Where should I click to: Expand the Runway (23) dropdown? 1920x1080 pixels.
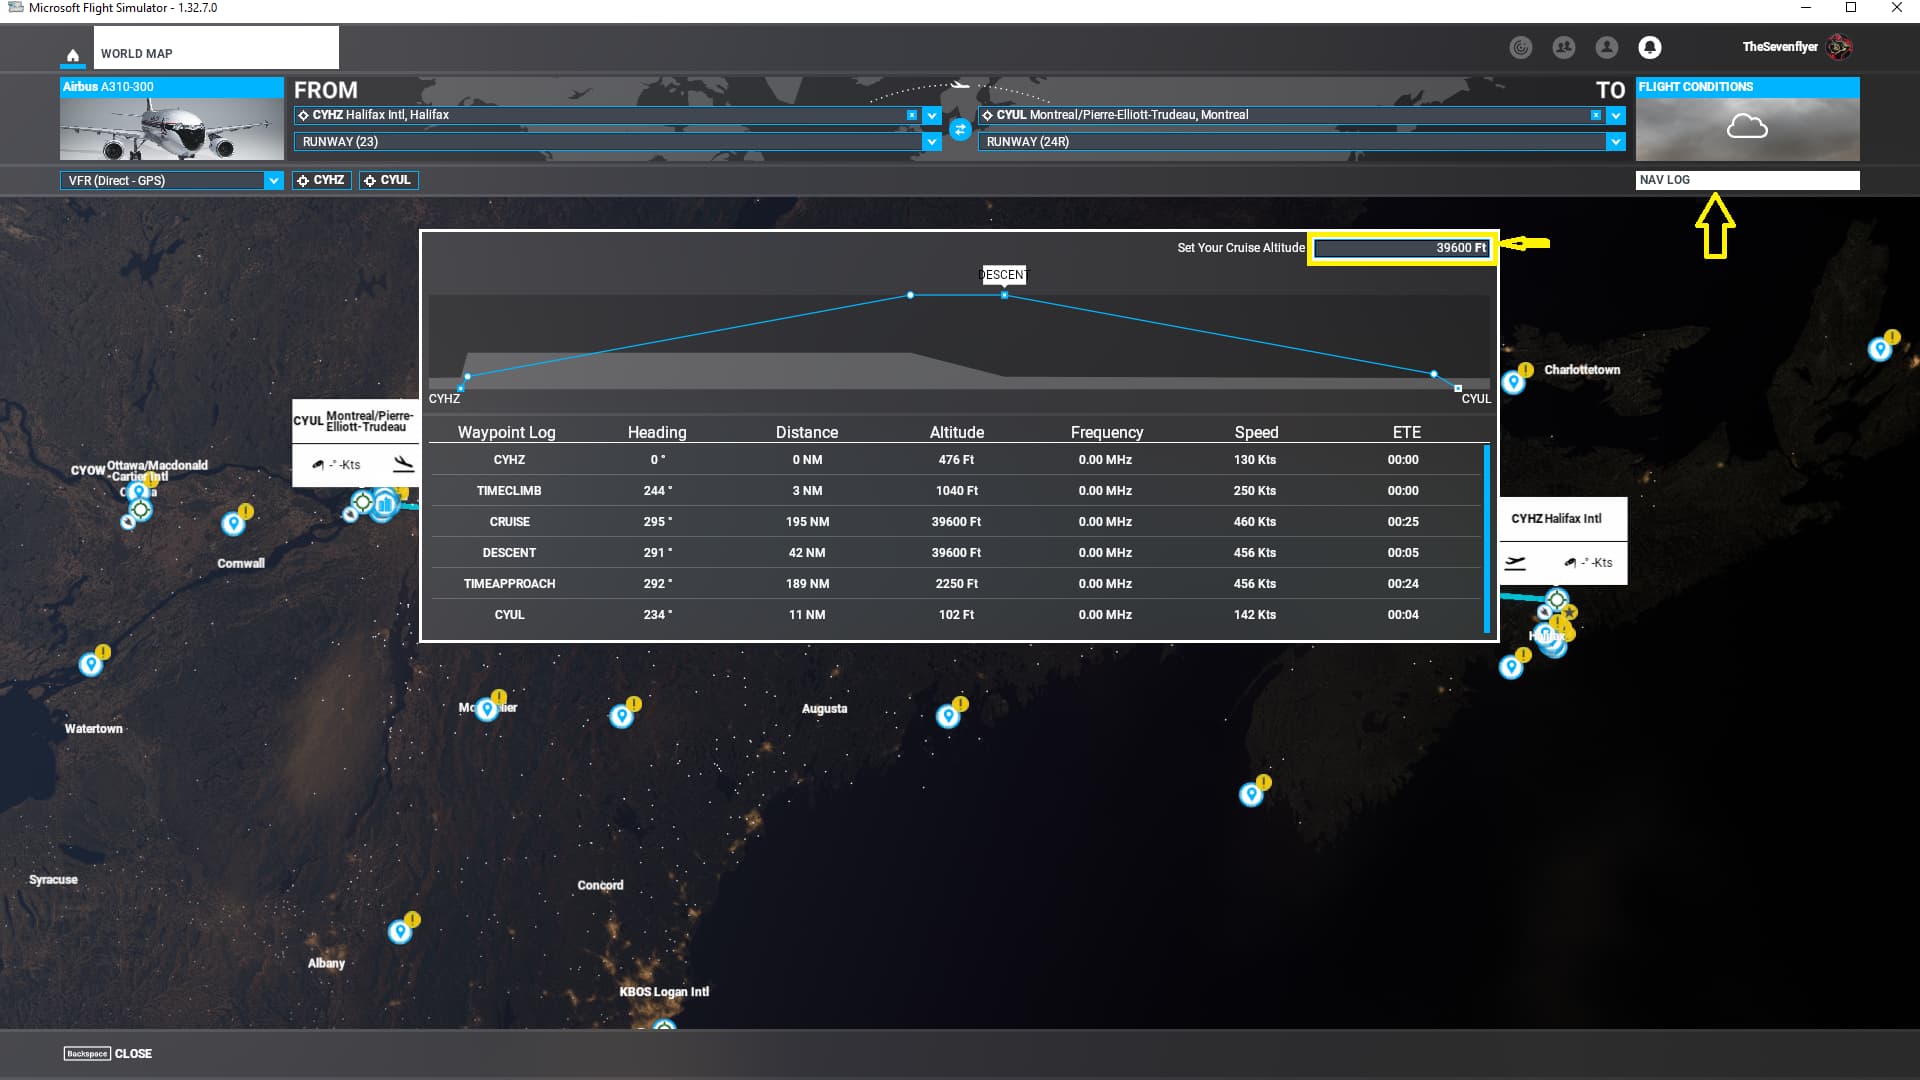point(932,142)
